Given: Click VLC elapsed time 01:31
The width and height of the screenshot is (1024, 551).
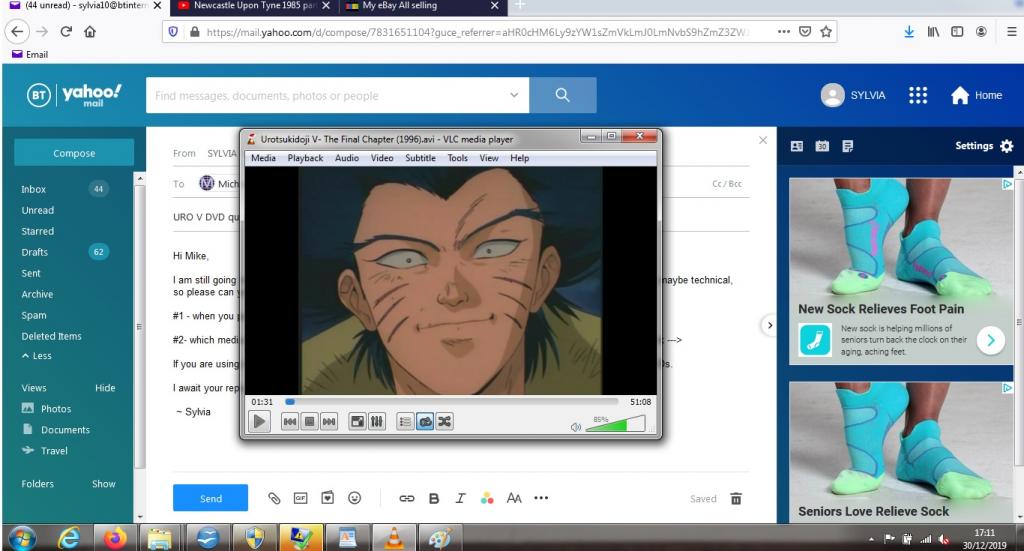Looking at the screenshot, I should point(262,402).
